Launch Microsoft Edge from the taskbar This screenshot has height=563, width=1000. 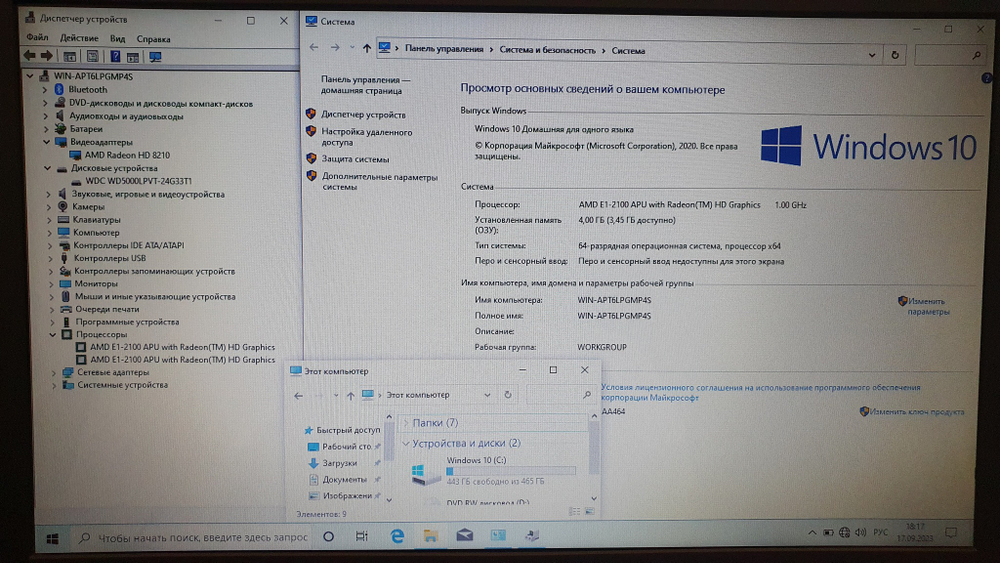point(397,536)
